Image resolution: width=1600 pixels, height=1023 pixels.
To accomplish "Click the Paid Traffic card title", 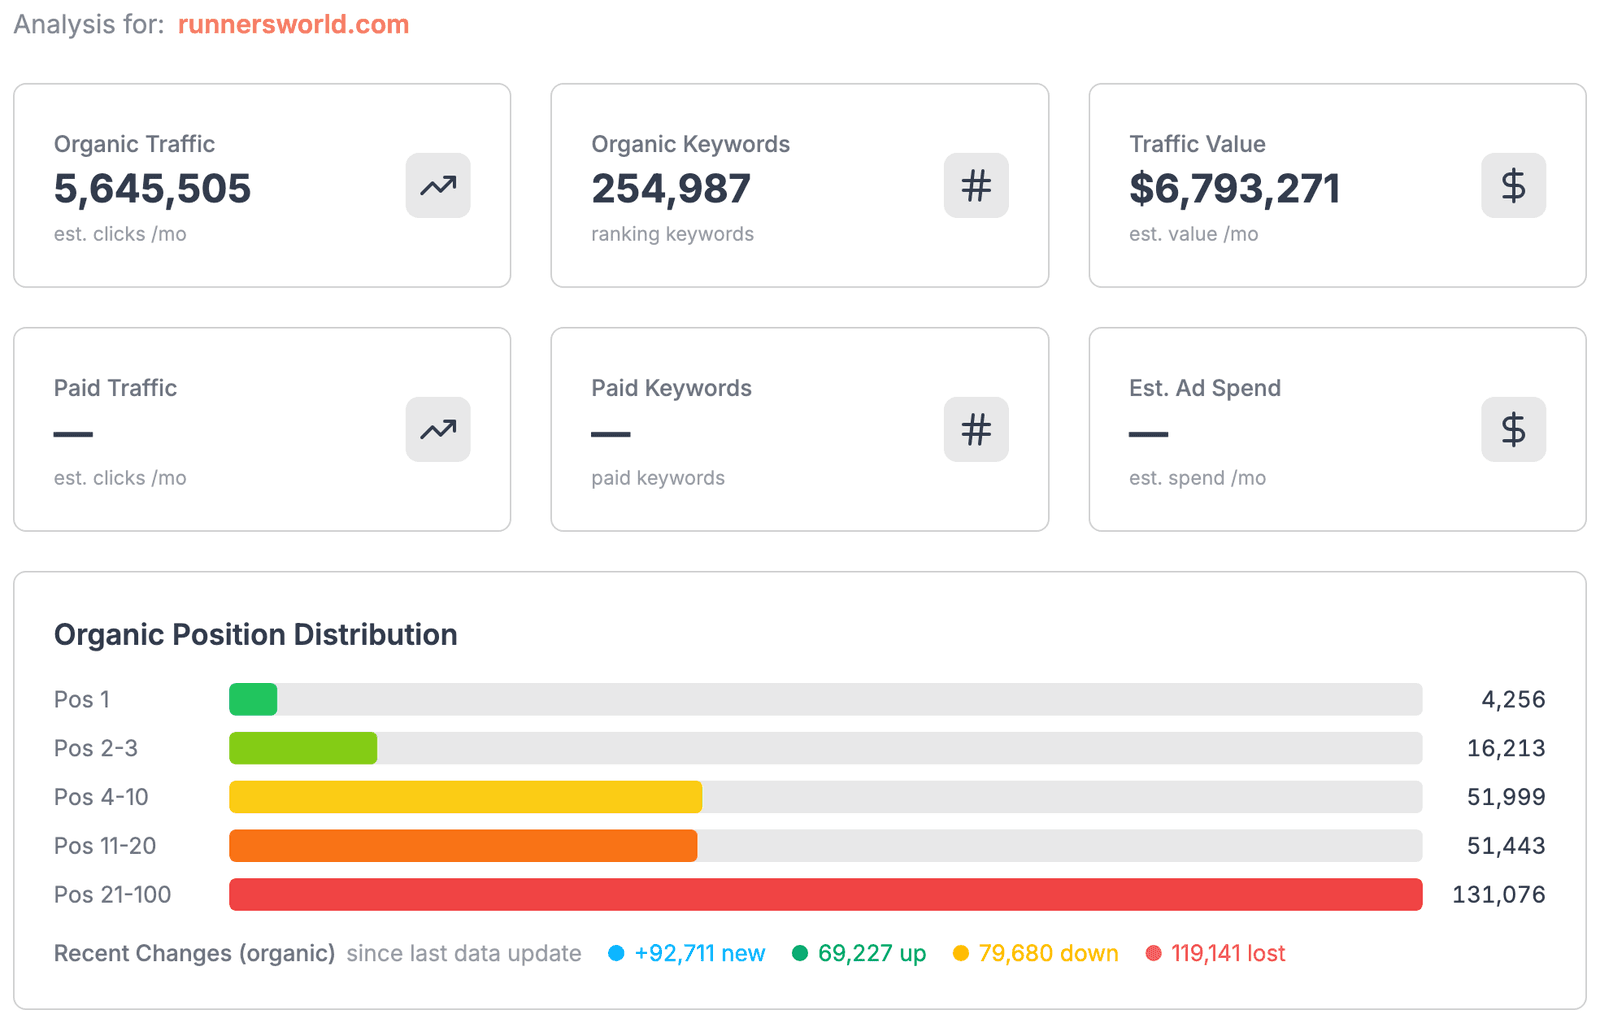I will coord(115,388).
